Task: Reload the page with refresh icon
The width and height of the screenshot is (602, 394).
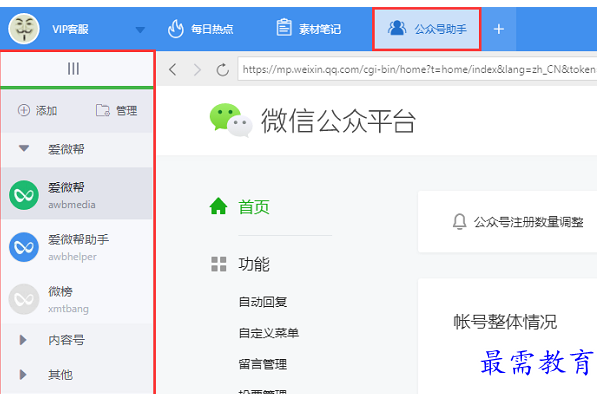Action: click(x=223, y=70)
